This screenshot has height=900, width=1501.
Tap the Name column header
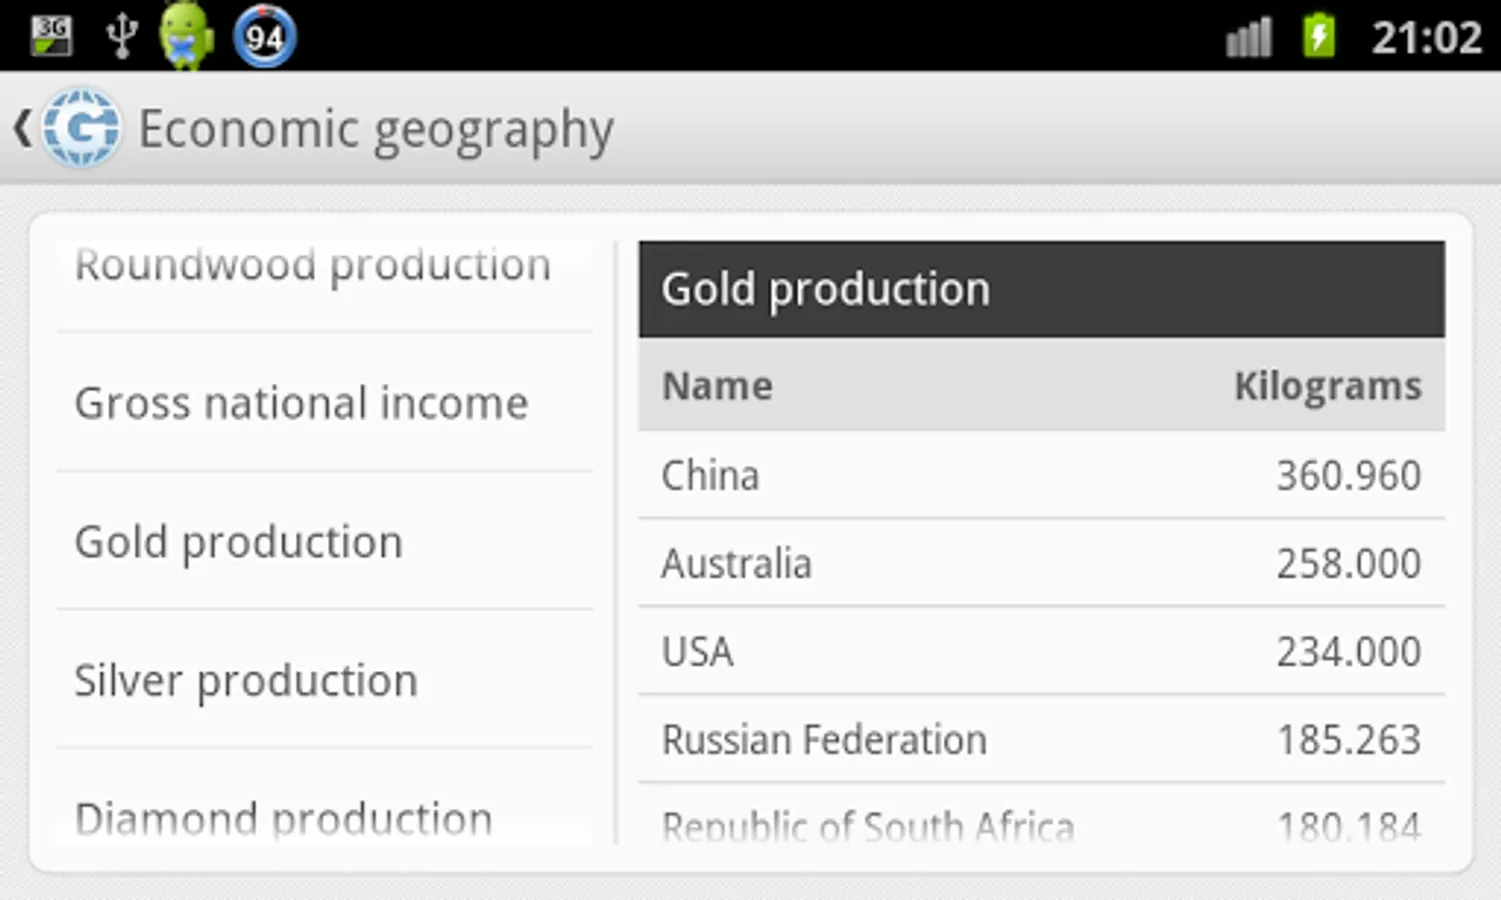click(717, 386)
